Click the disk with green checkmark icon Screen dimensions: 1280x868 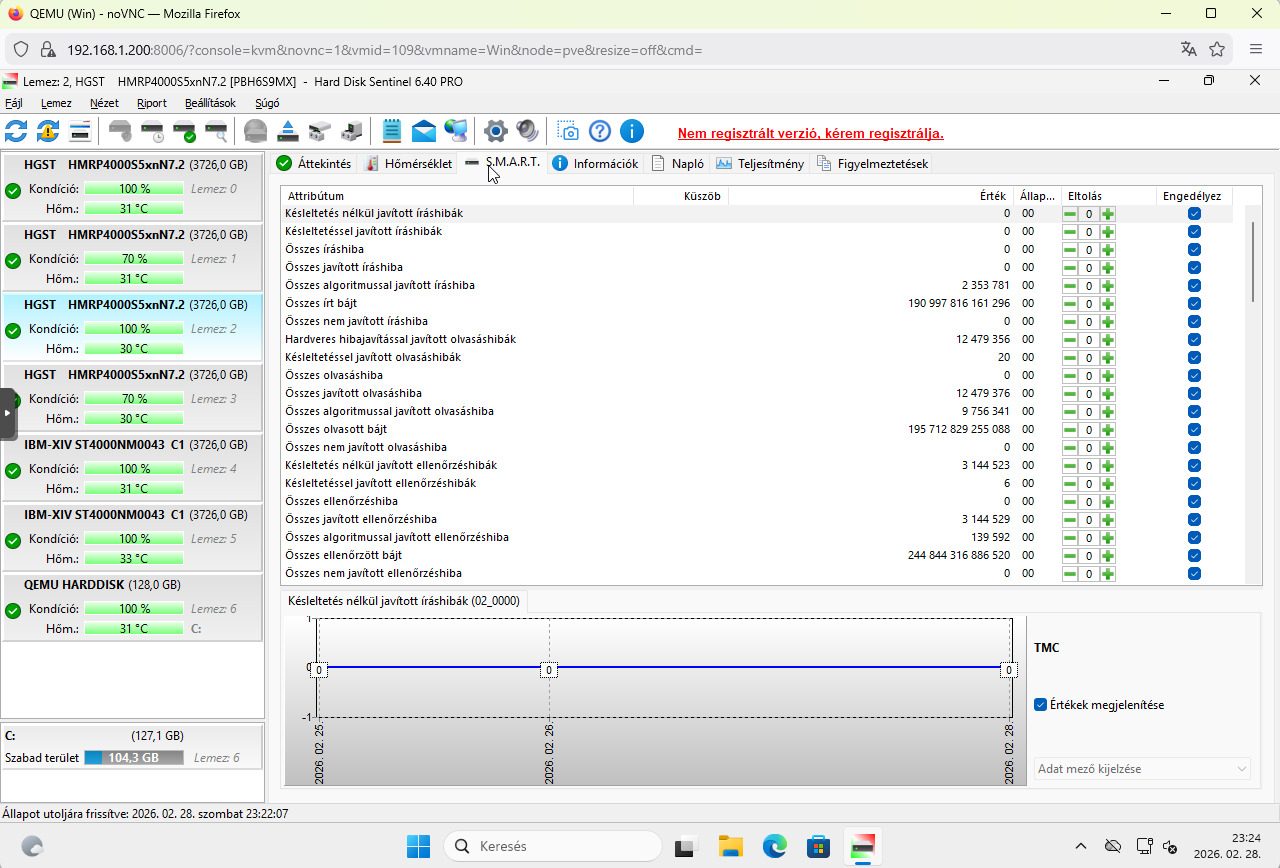click(x=184, y=131)
